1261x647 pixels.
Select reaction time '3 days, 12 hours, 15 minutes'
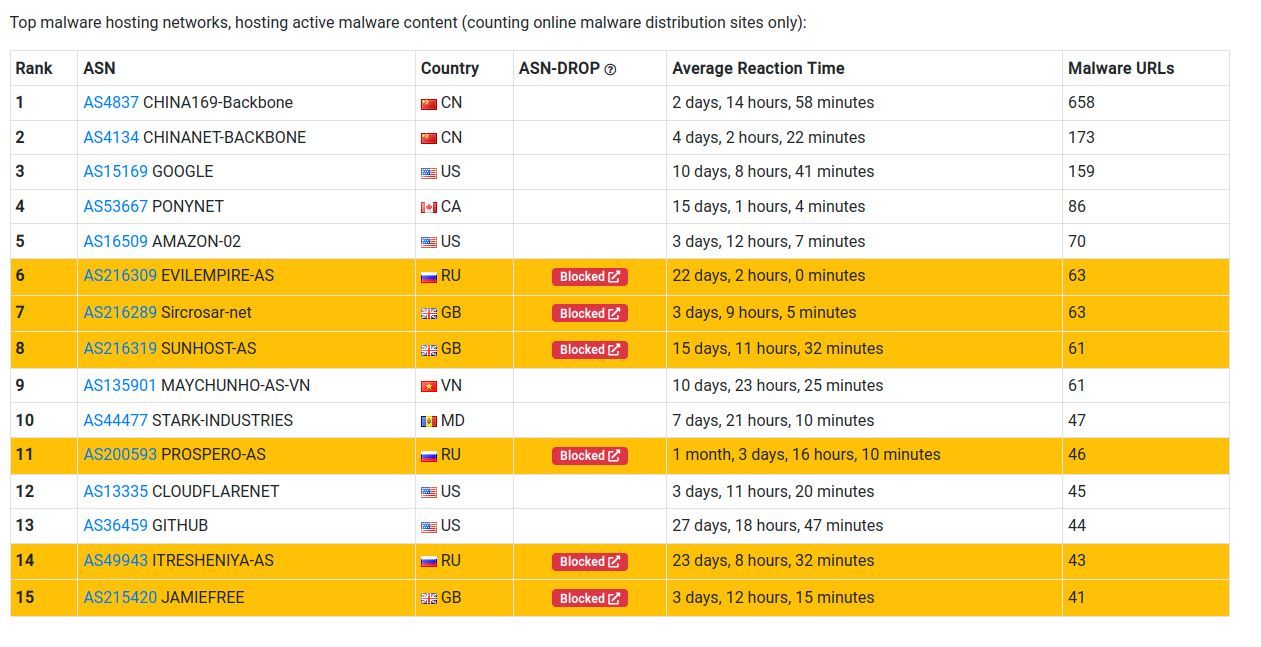click(773, 597)
